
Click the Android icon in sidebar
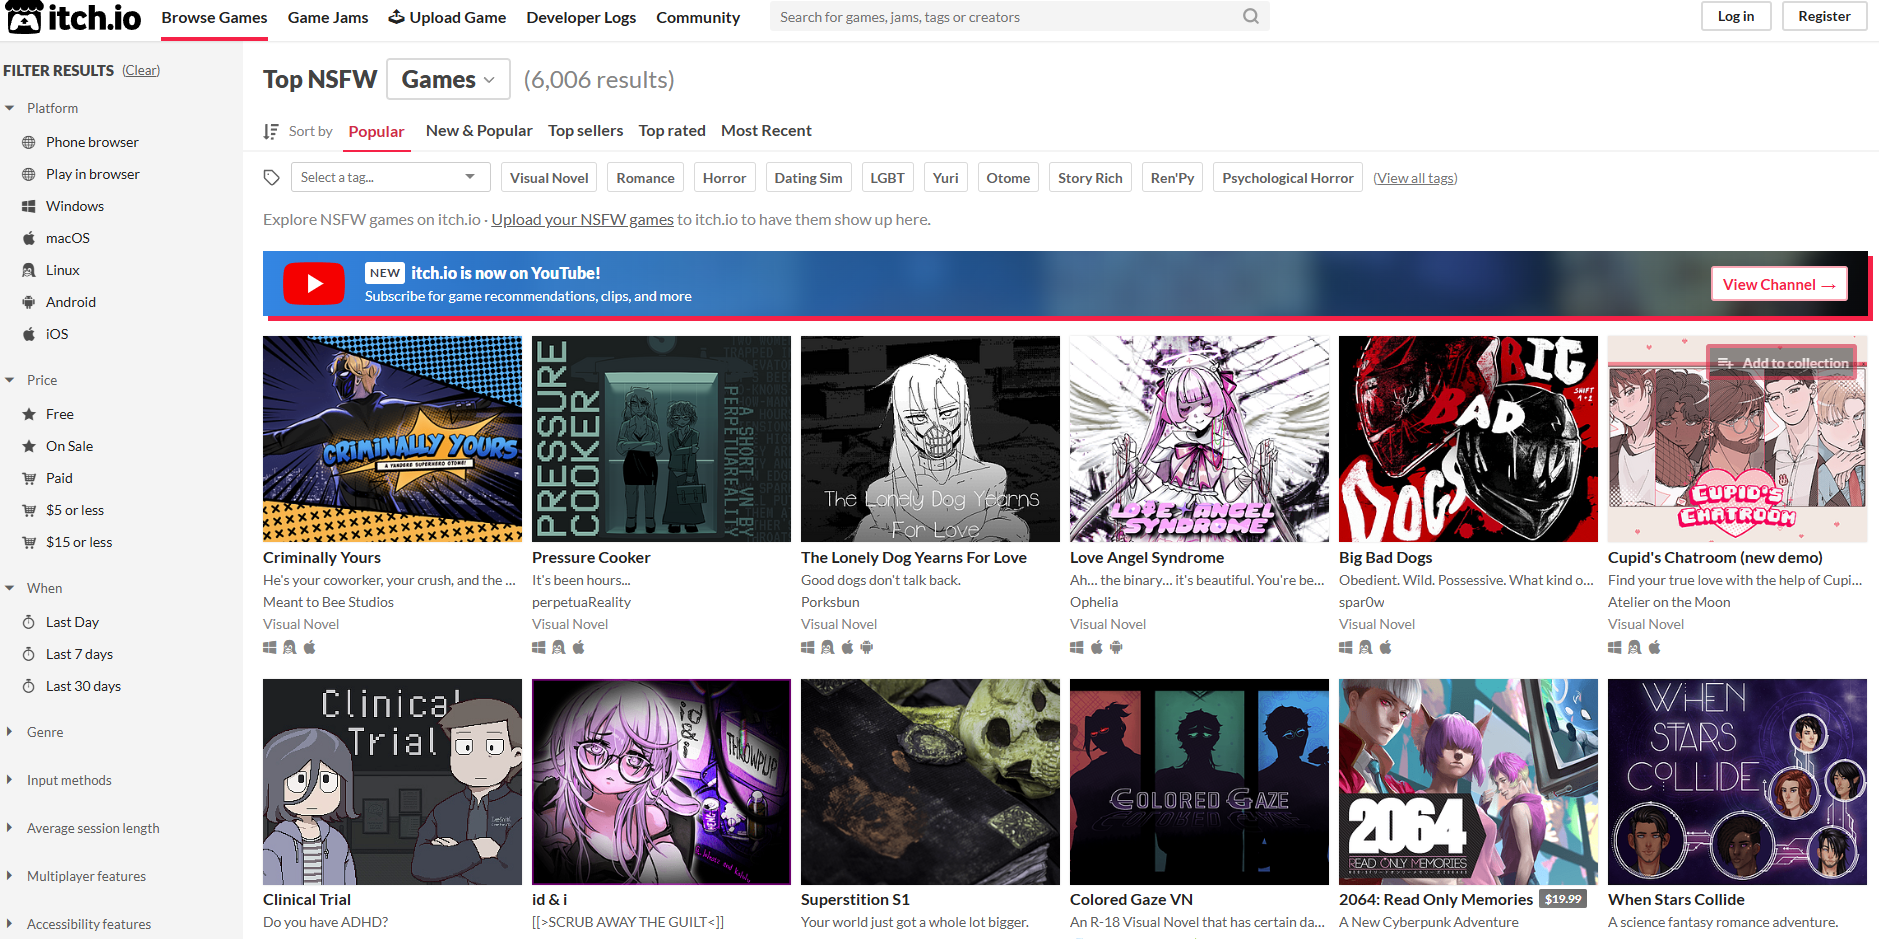(29, 302)
